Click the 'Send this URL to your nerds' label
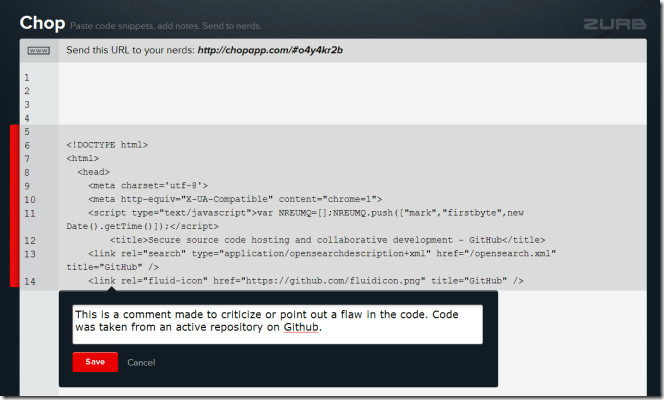Image resolution: width=664 pixels, height=400 pixels. 130,50
